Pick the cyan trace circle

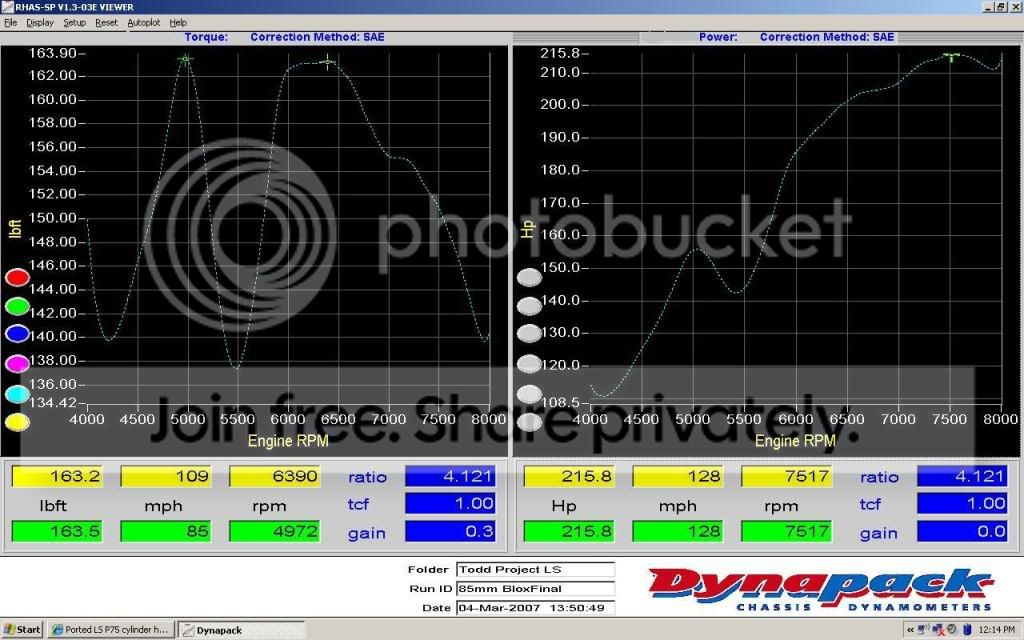[17, 394]
